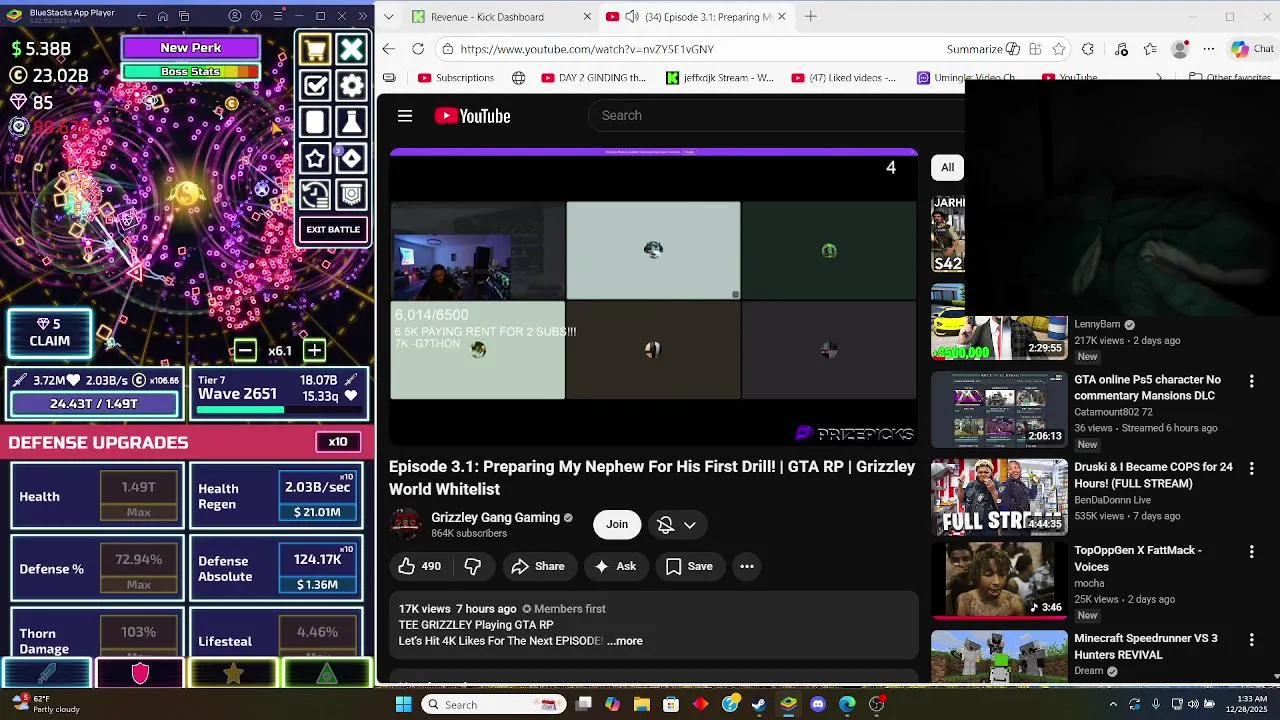
Task: Open more actions three-dot menu under video
Action: pos(747,566)
